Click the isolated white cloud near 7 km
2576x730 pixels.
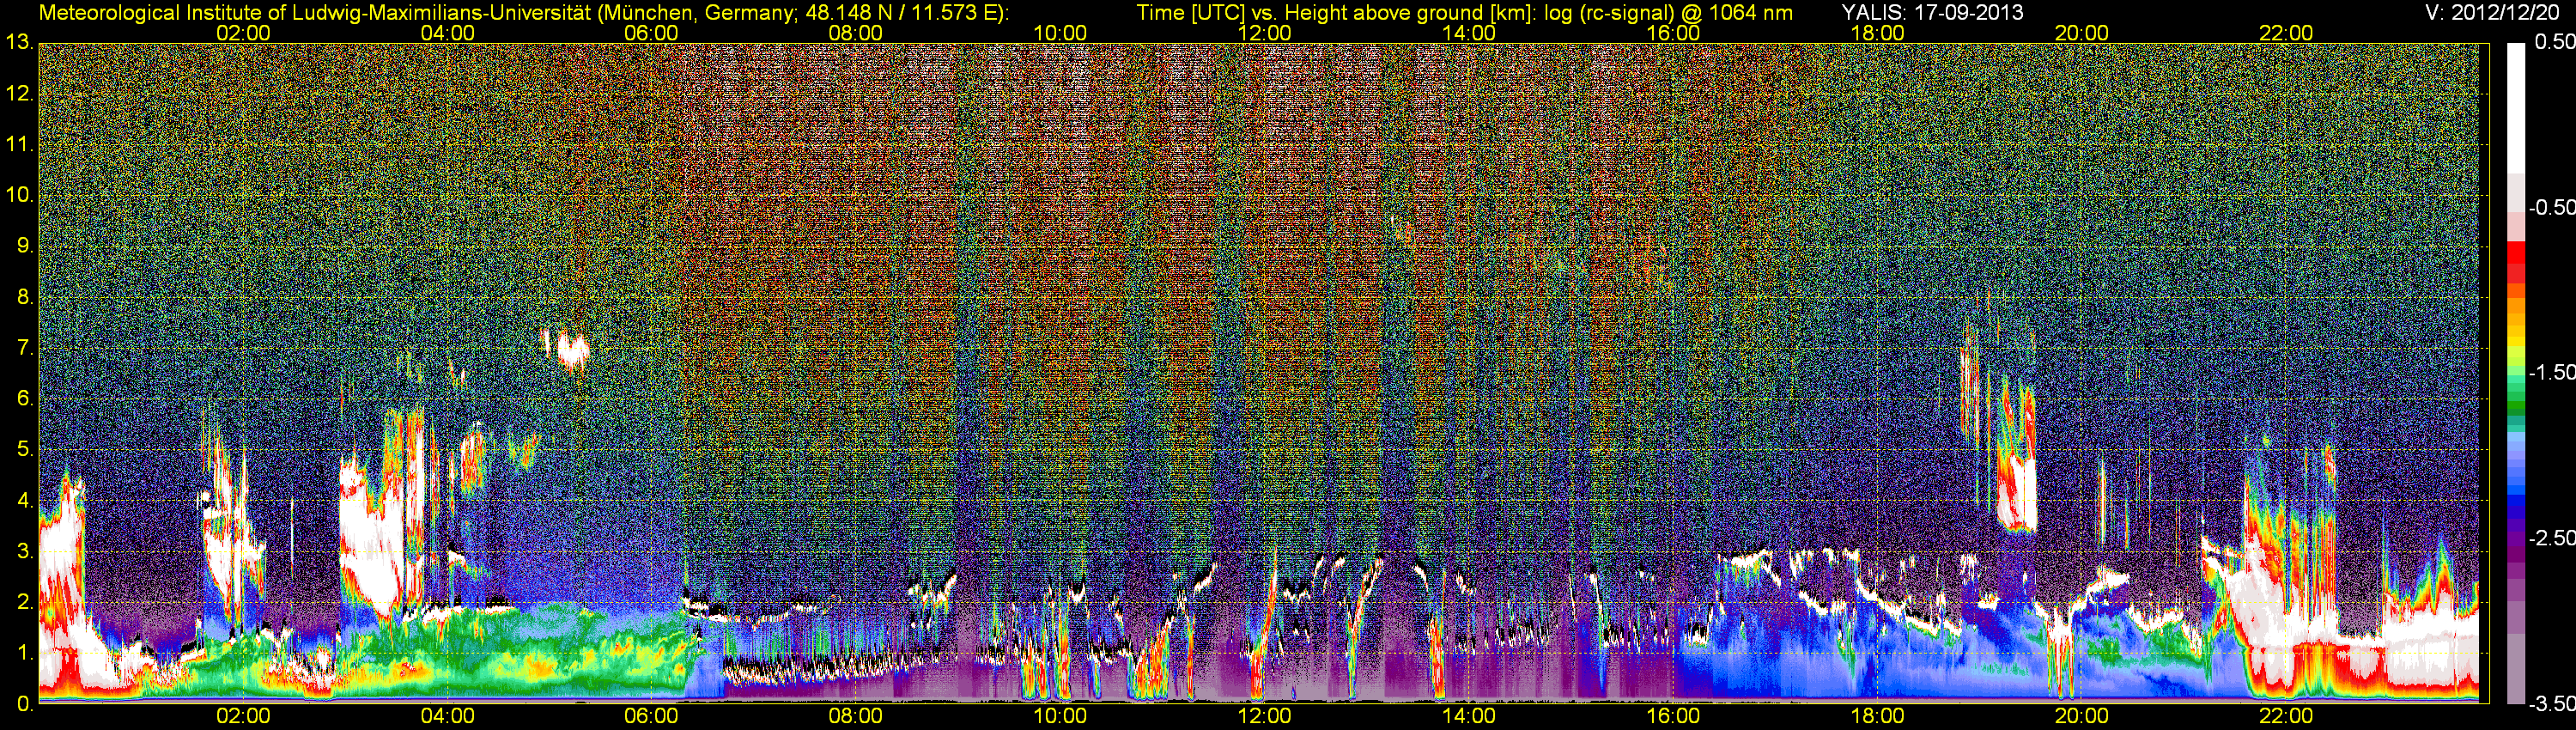pos(573,350)
